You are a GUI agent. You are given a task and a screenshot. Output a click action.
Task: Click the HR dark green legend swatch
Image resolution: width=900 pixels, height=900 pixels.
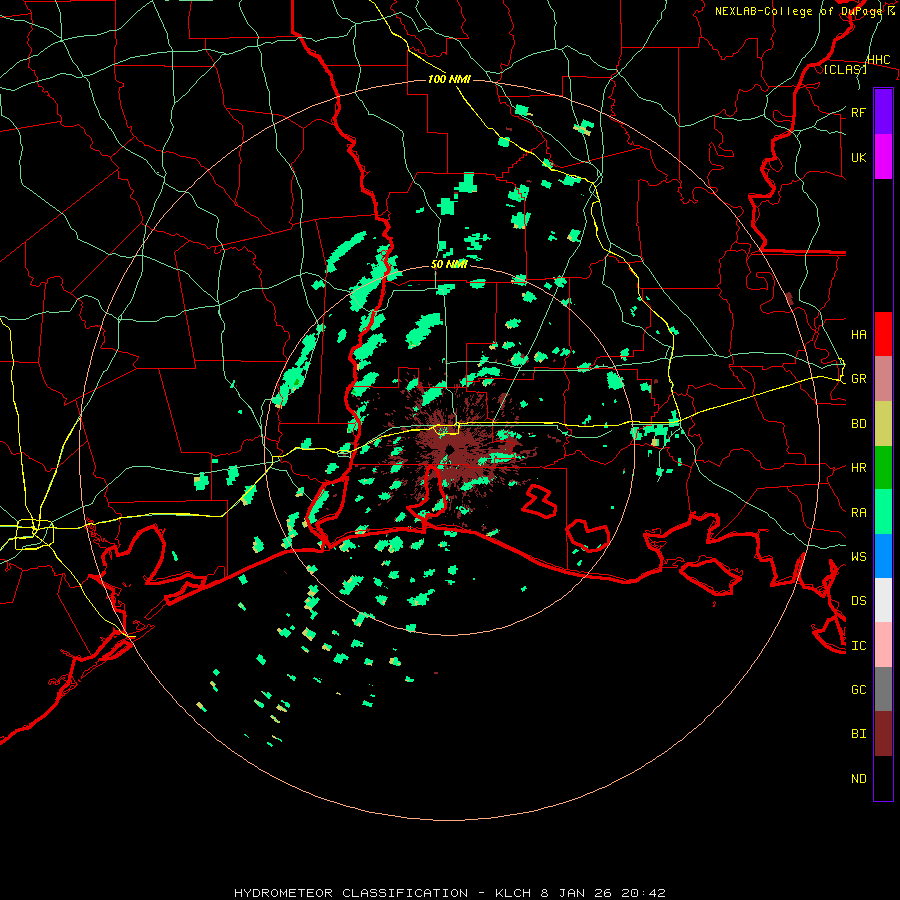coord(883,467)
